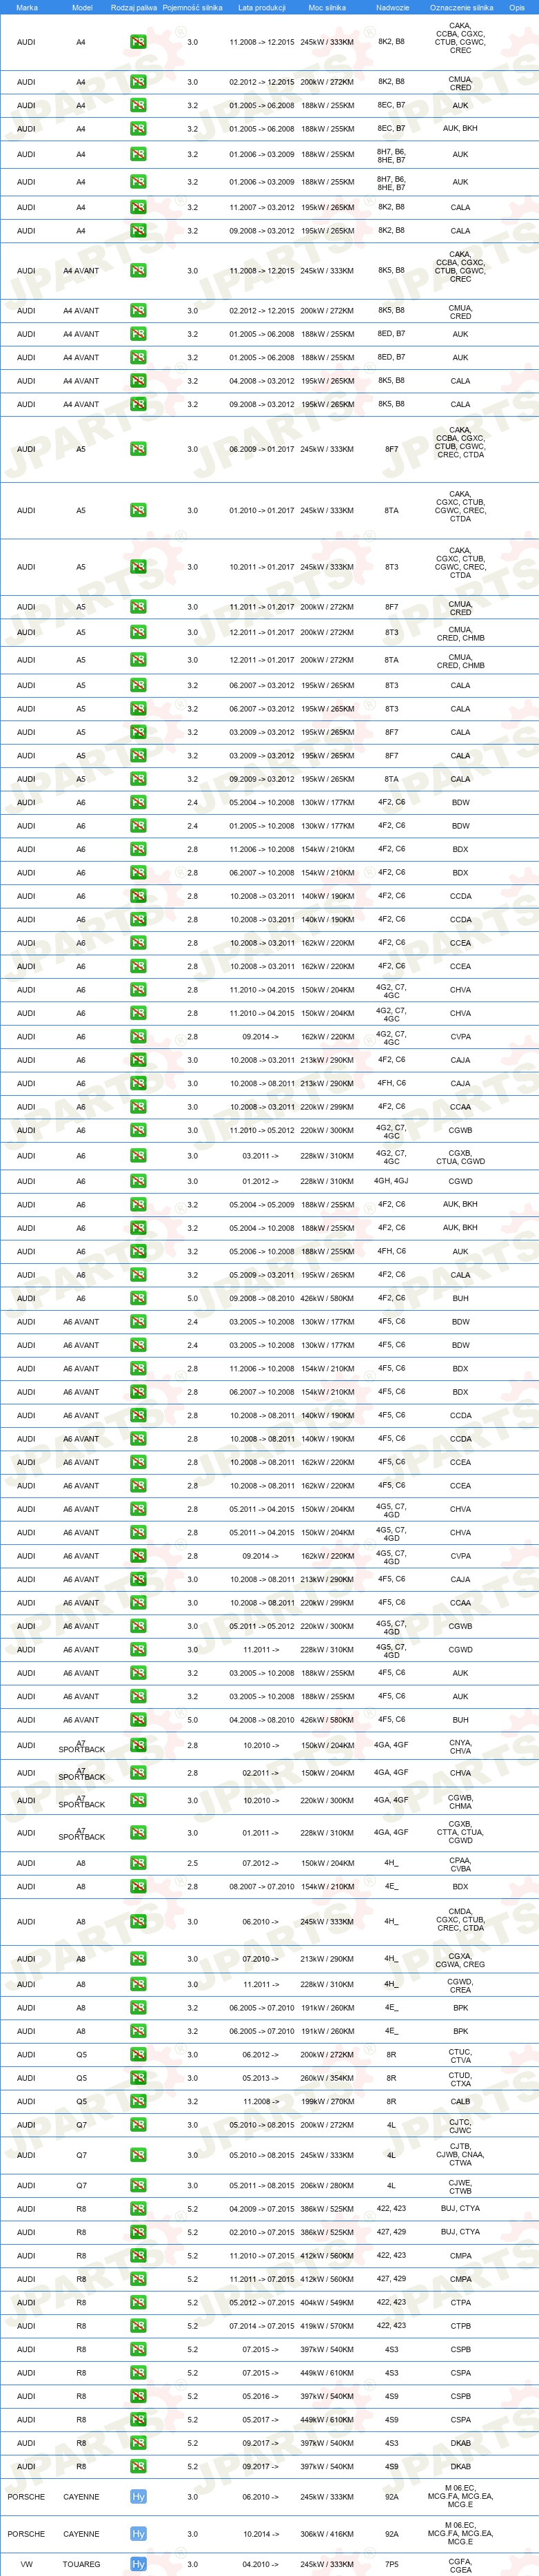
Task: Click petrol icon for A6 4G2 CVPA row
Action: coord(138,1037)
